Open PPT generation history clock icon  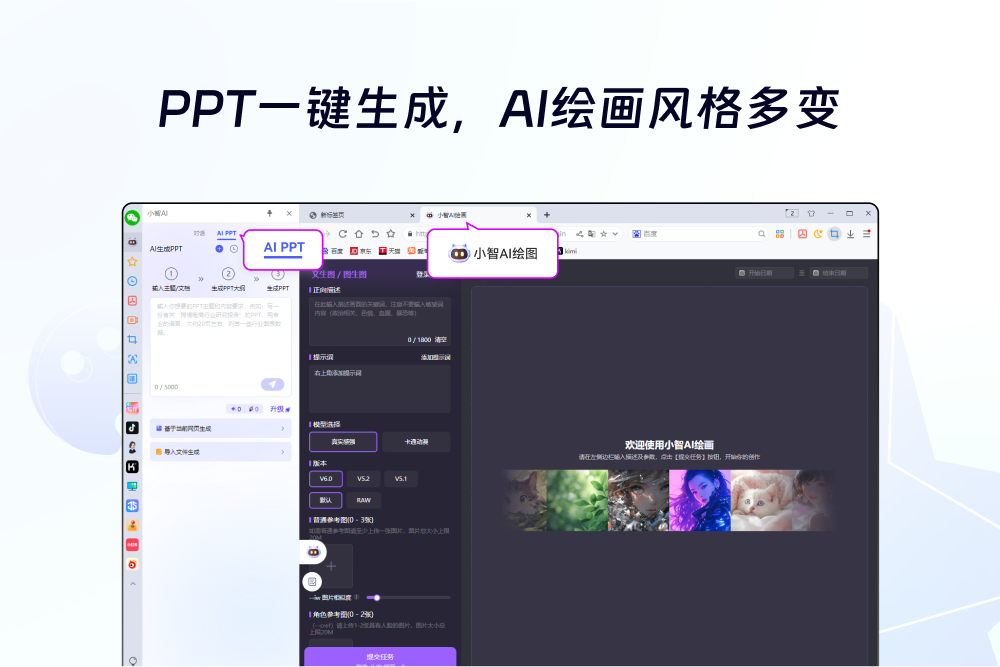click(x=233, y=249)
